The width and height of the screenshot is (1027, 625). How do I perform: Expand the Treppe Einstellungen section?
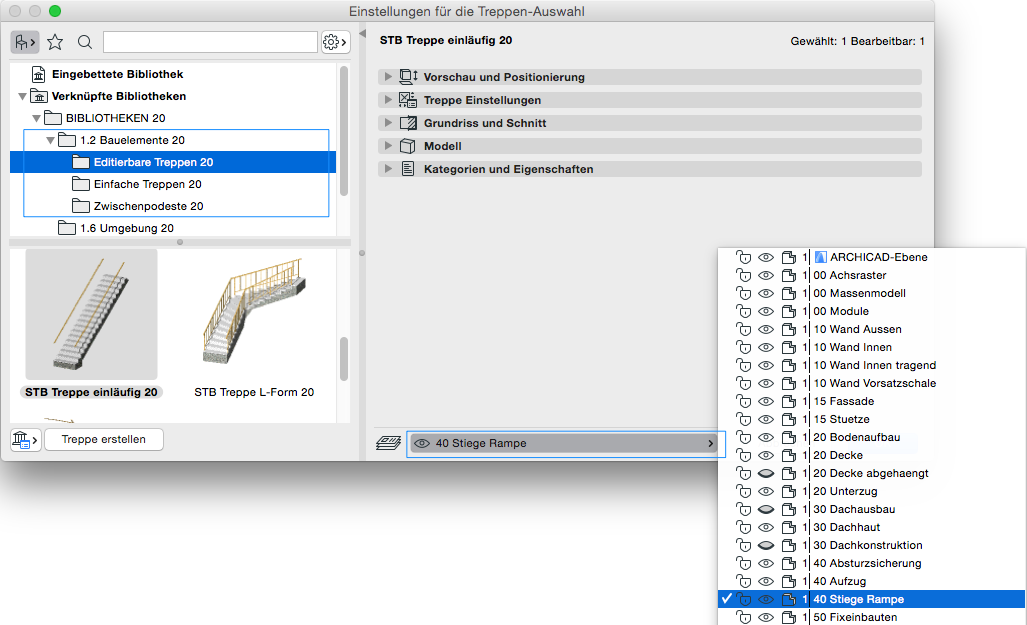coord(388,100)
